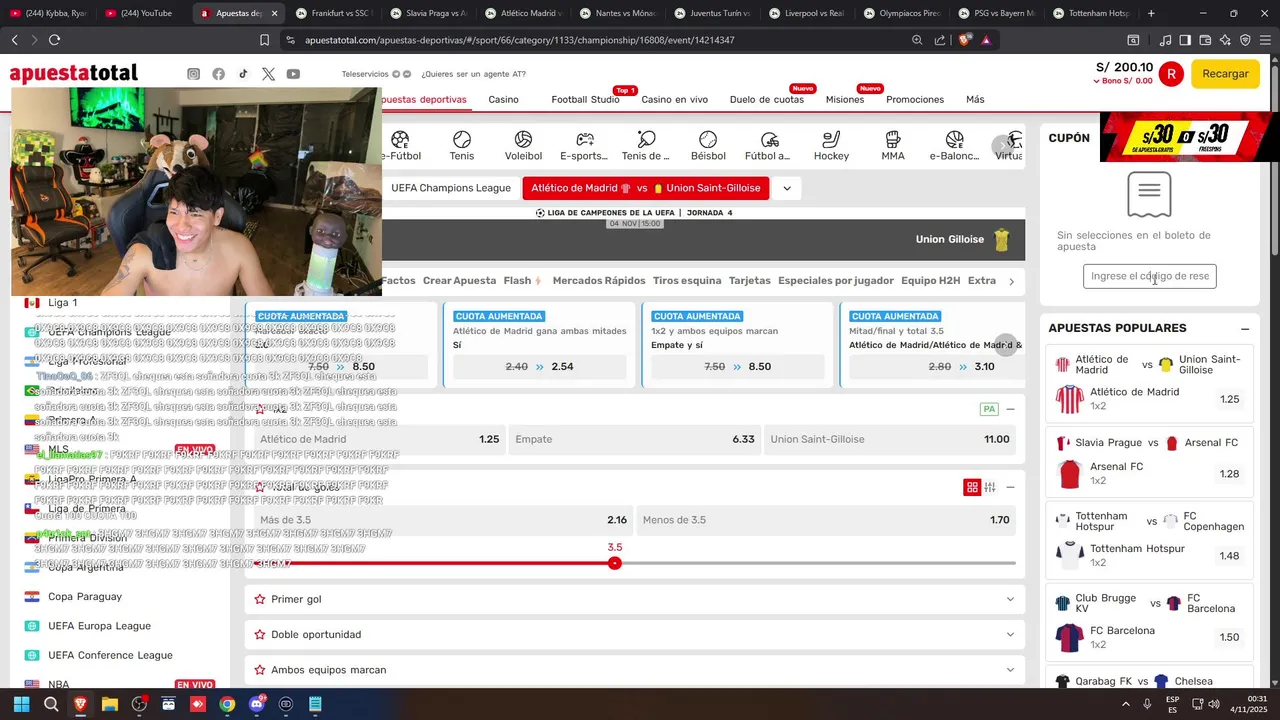Viewport: 1280px width, 720px height.
Task: Expand the Doble oportunidad market
Action: (x=1010, y=634)
